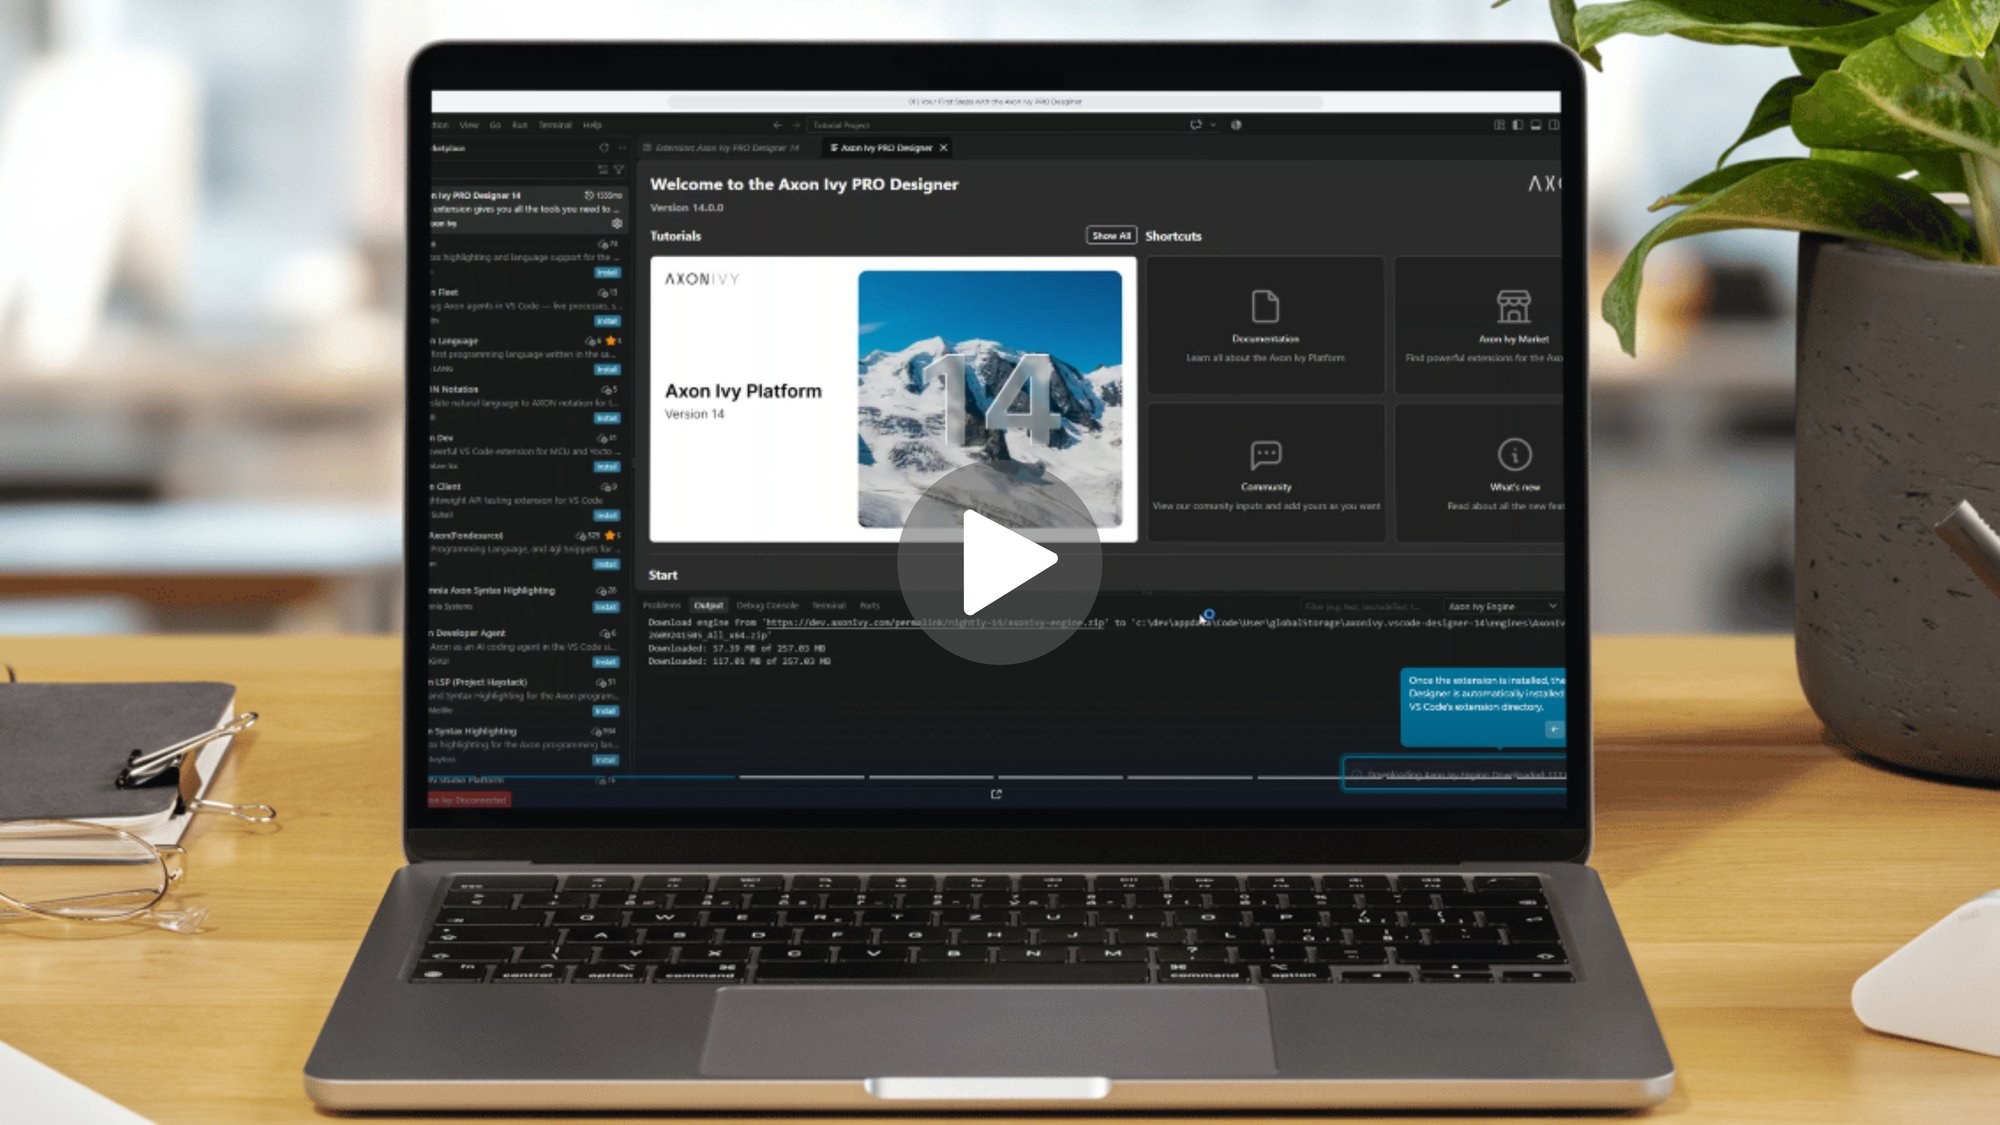Open video in new window icon
The width and height of the screenshot is (2000, 1125).
click(x=996, y=794)
